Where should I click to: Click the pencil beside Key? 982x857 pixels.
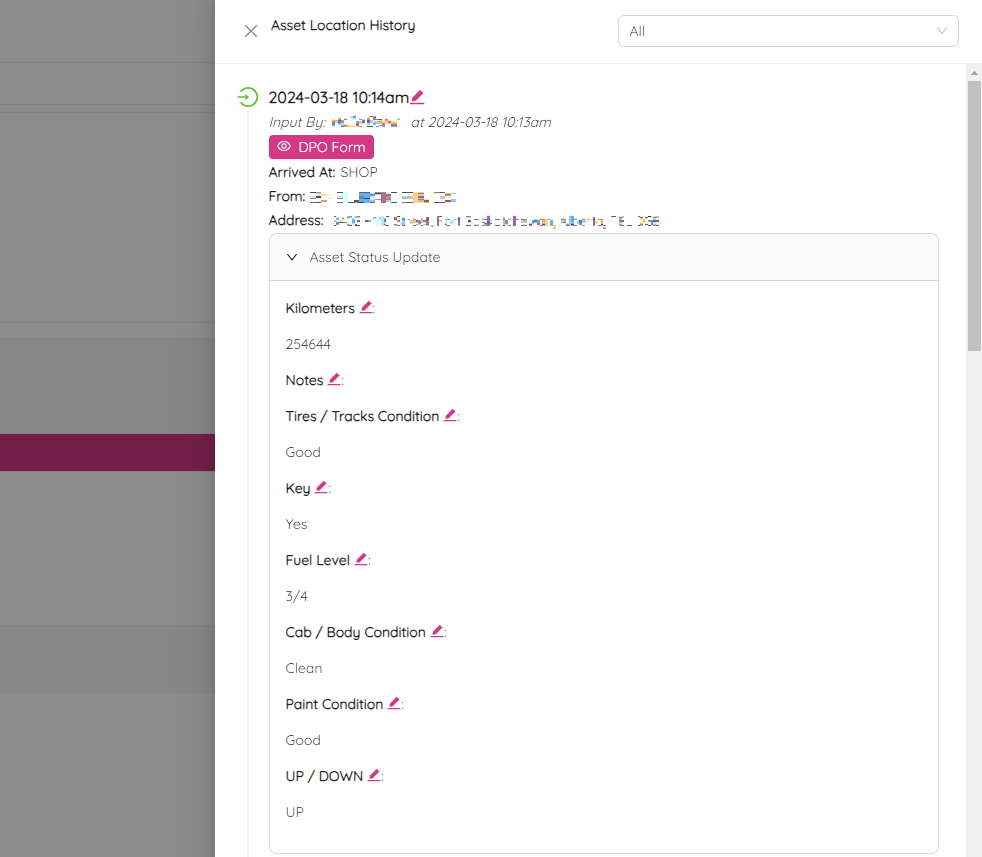[321, 488]
